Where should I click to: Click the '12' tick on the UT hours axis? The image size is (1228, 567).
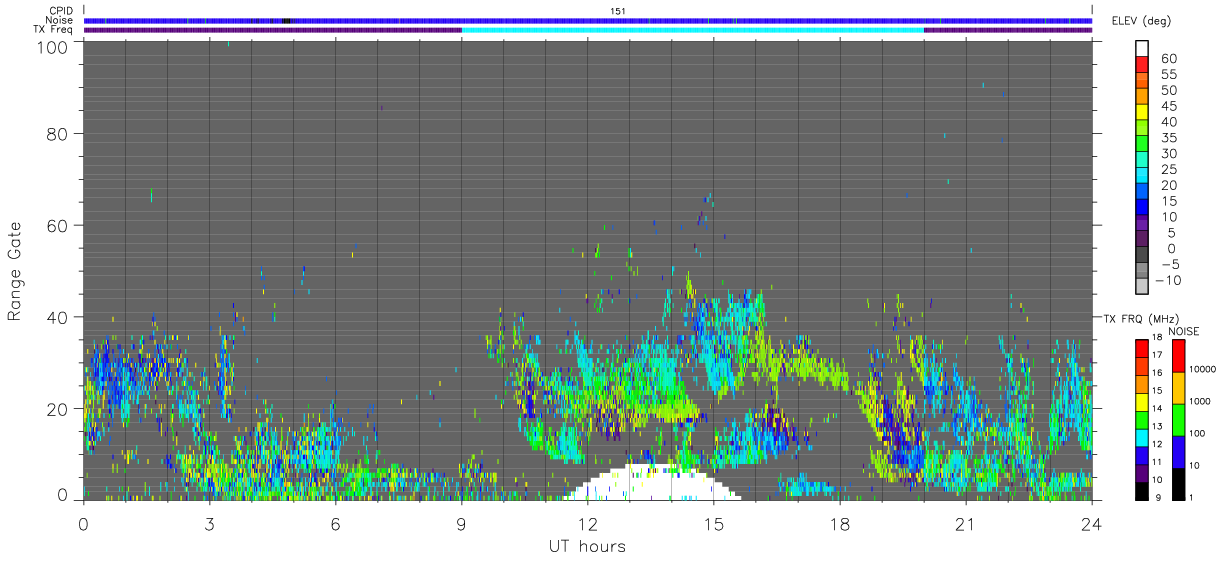pos(588,524)
